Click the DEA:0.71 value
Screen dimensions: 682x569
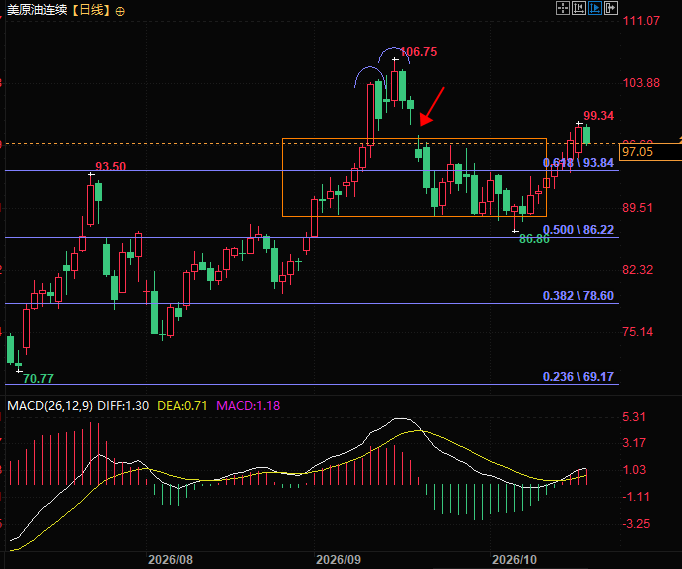point(182,406)
